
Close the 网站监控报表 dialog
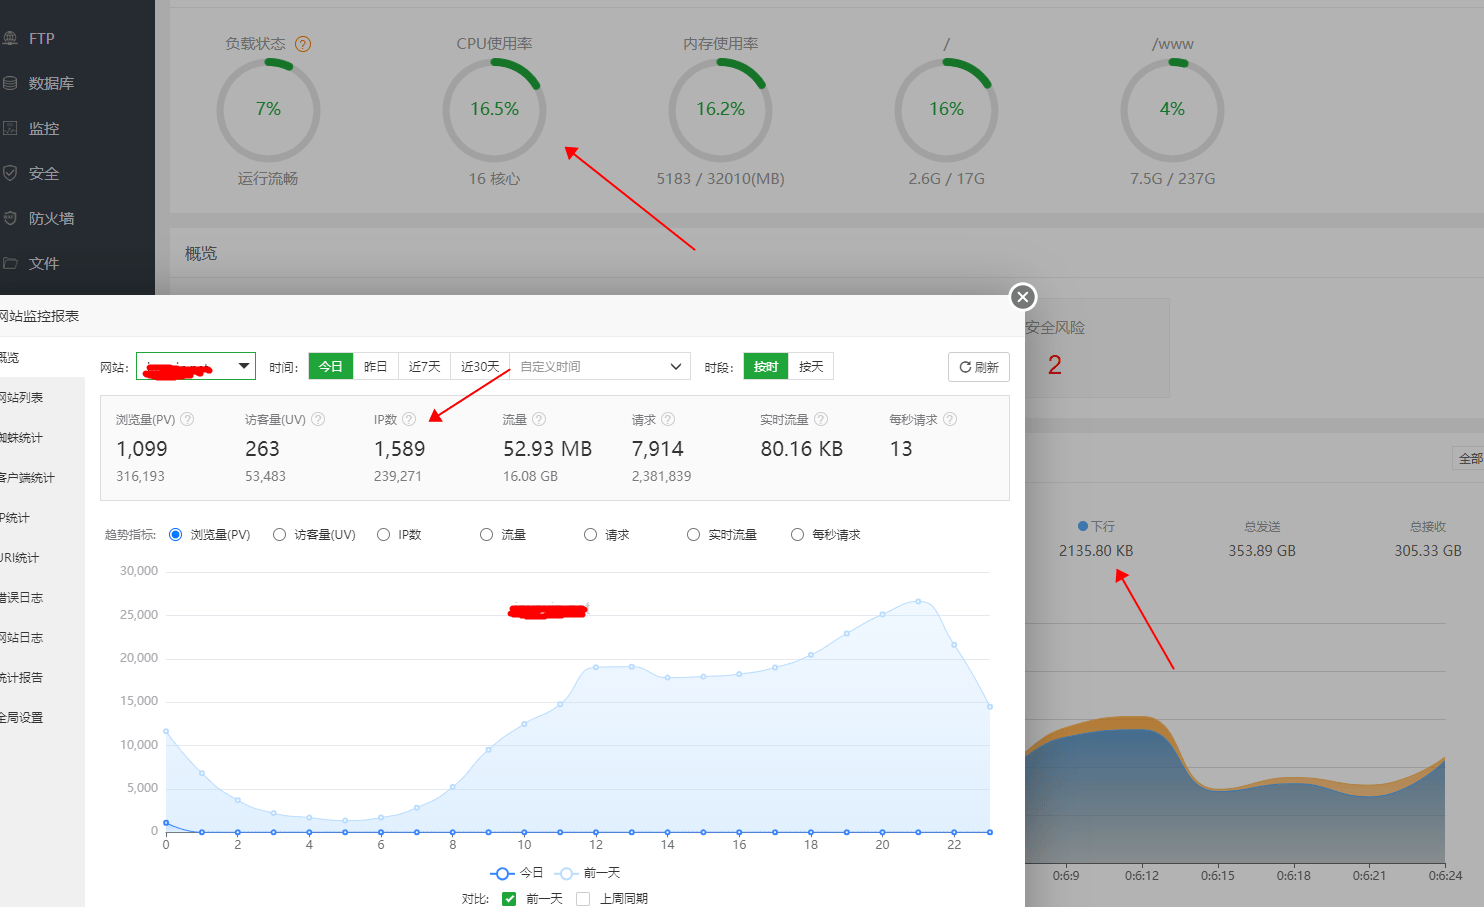coord(1022,297)
